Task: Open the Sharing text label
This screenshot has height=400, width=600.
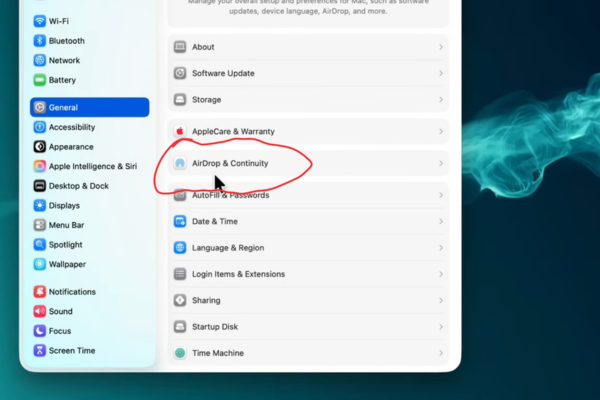Action: pos(206,300)
